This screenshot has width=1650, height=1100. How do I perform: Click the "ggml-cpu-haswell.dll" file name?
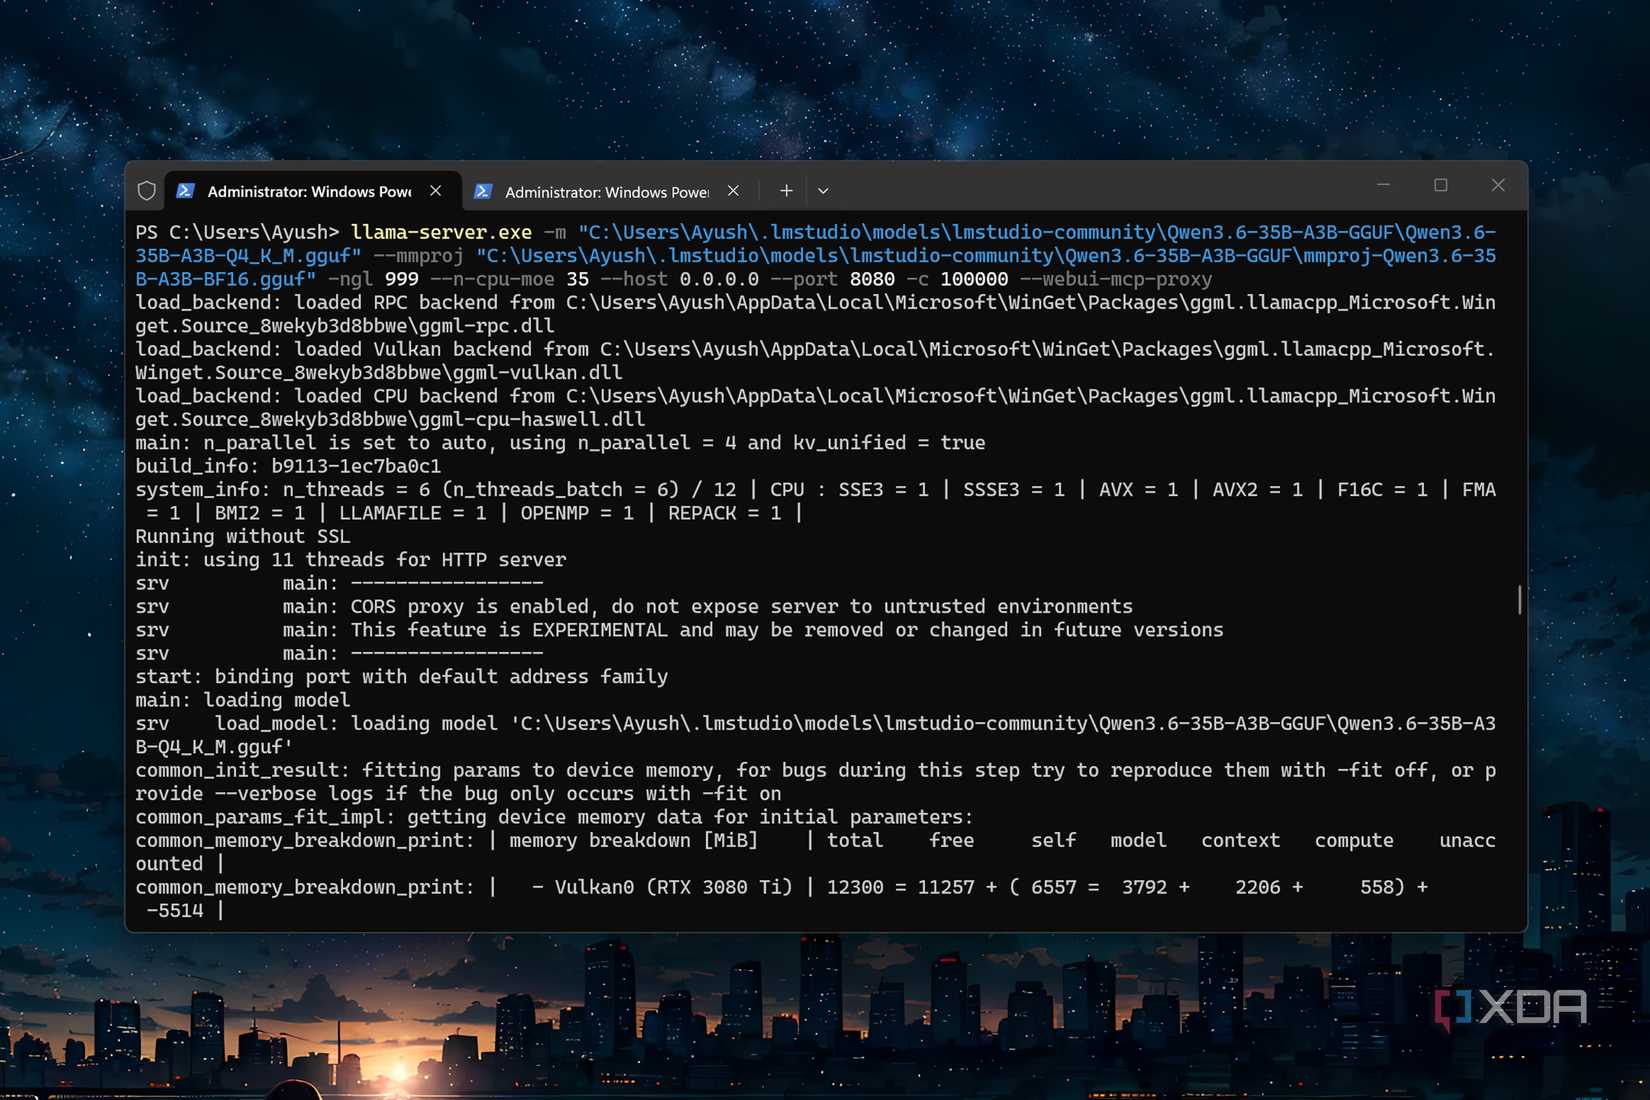pos(532,420)
